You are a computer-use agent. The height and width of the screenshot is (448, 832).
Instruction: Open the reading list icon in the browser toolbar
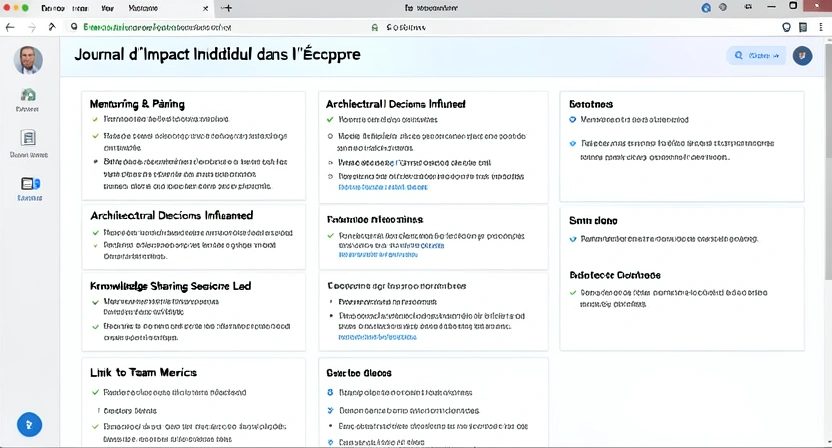coord(803,27)
